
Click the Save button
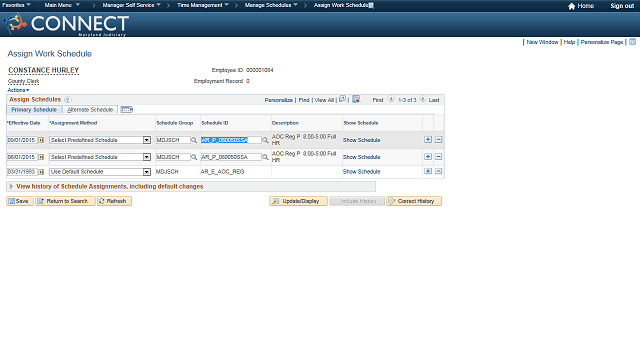pyautogui.click(x=20, y=201)
